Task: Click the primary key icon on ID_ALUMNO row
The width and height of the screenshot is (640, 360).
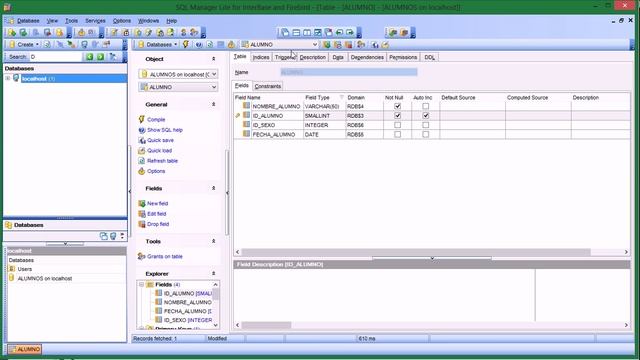Action: [238, 116]
